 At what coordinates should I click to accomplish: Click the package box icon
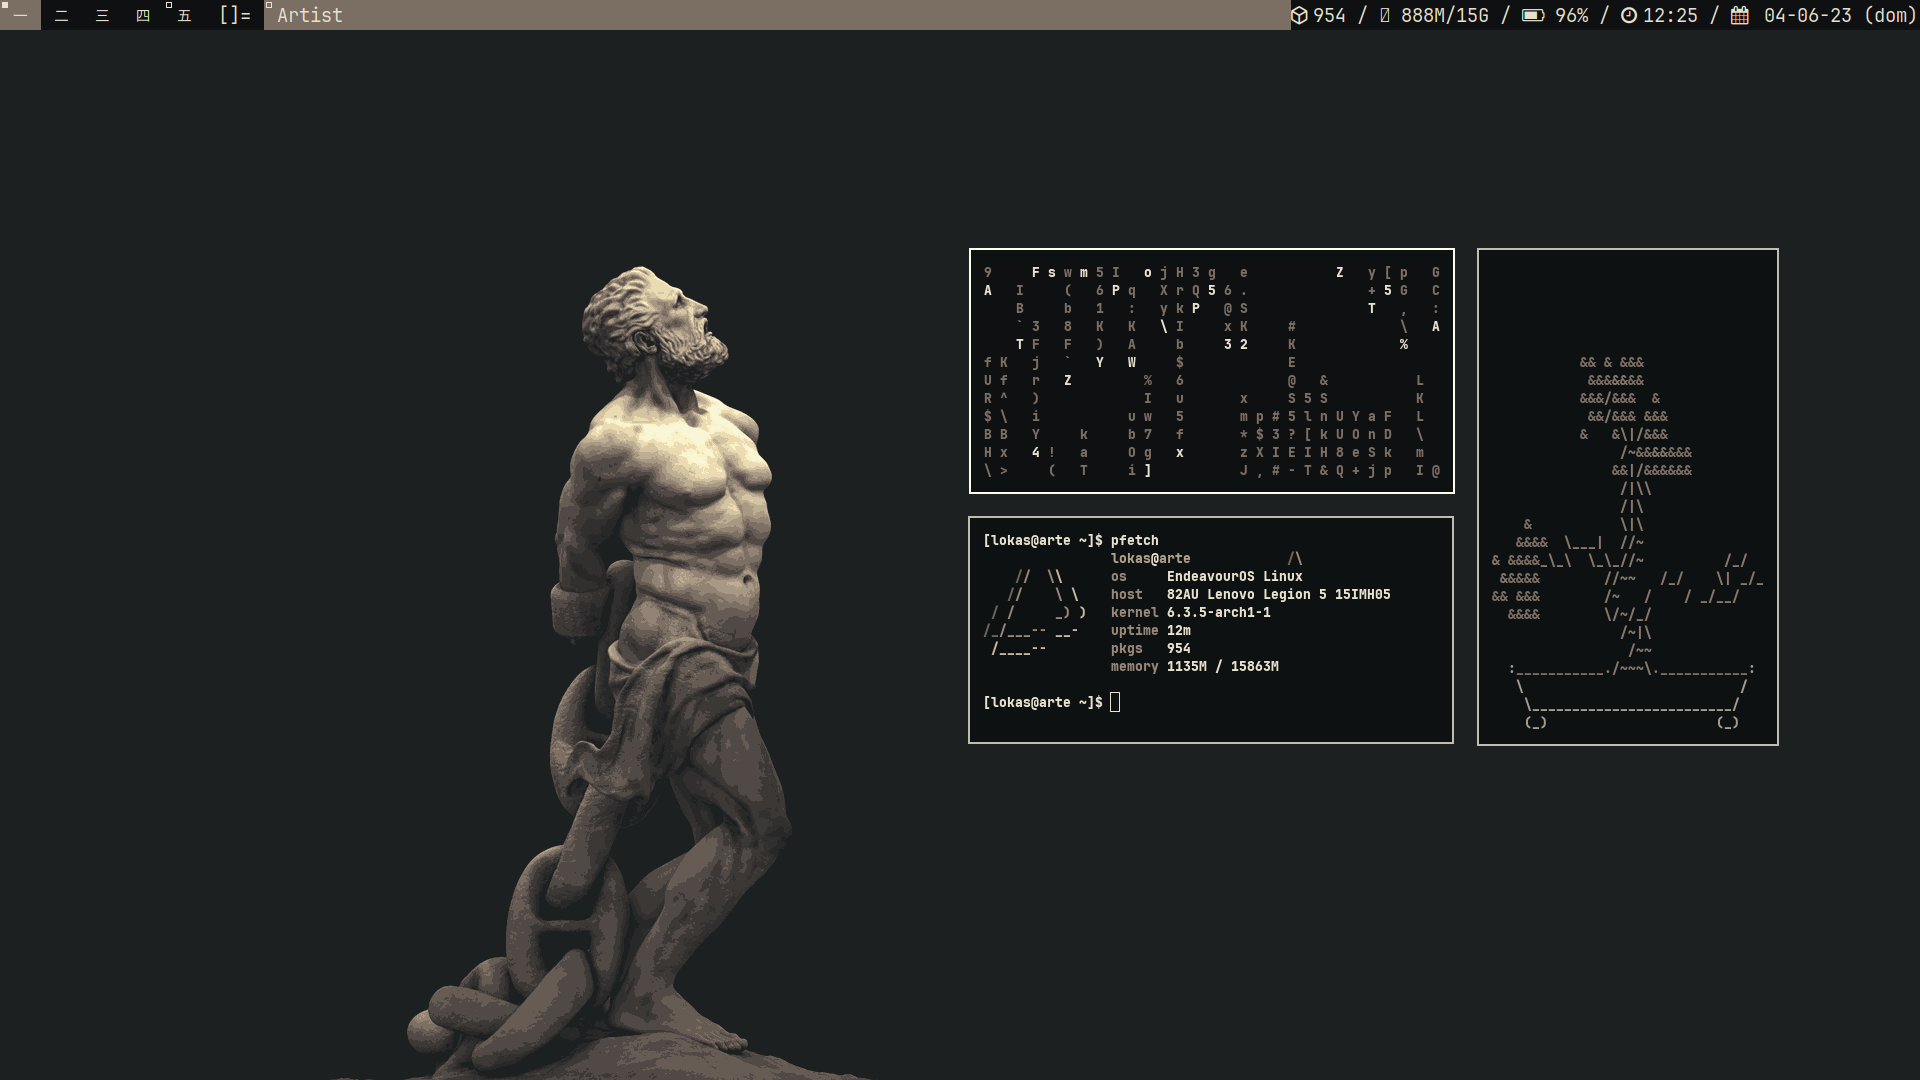(1299, 15)
